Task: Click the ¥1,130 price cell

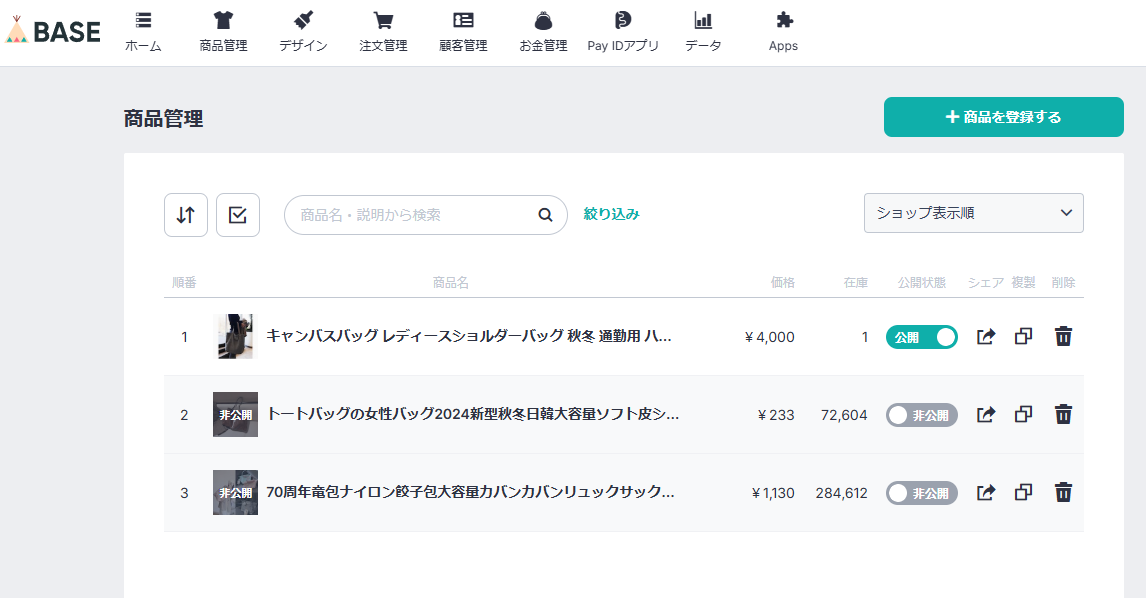Action: click(773, 493)
